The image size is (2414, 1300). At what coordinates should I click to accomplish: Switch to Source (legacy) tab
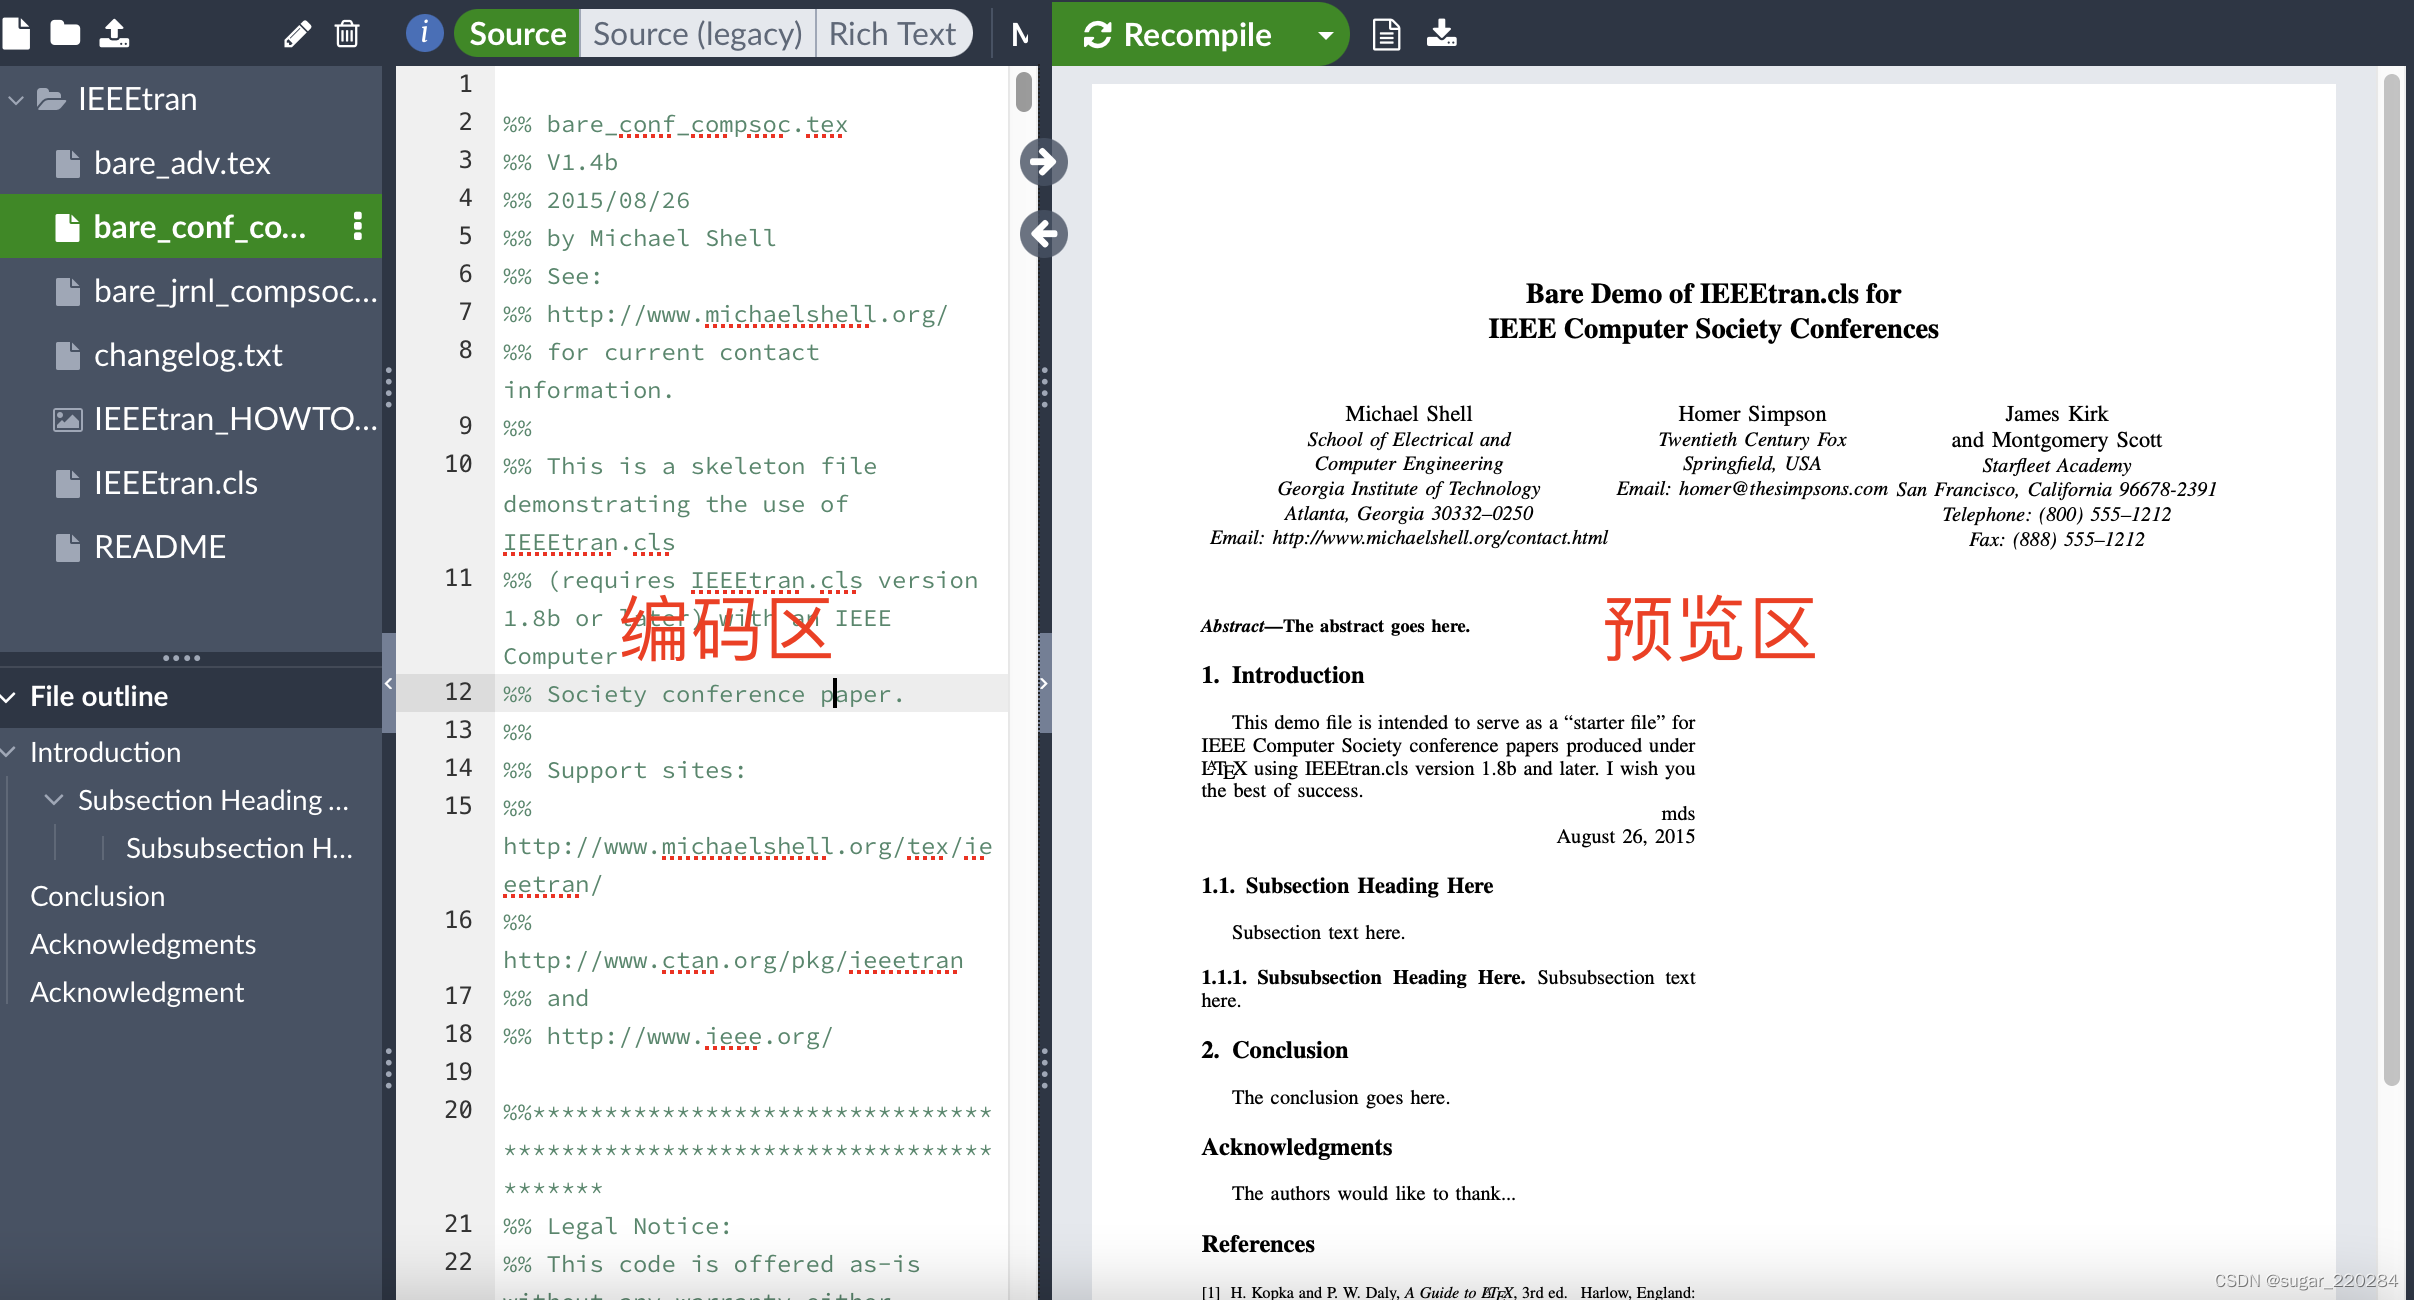click(695, 34)
